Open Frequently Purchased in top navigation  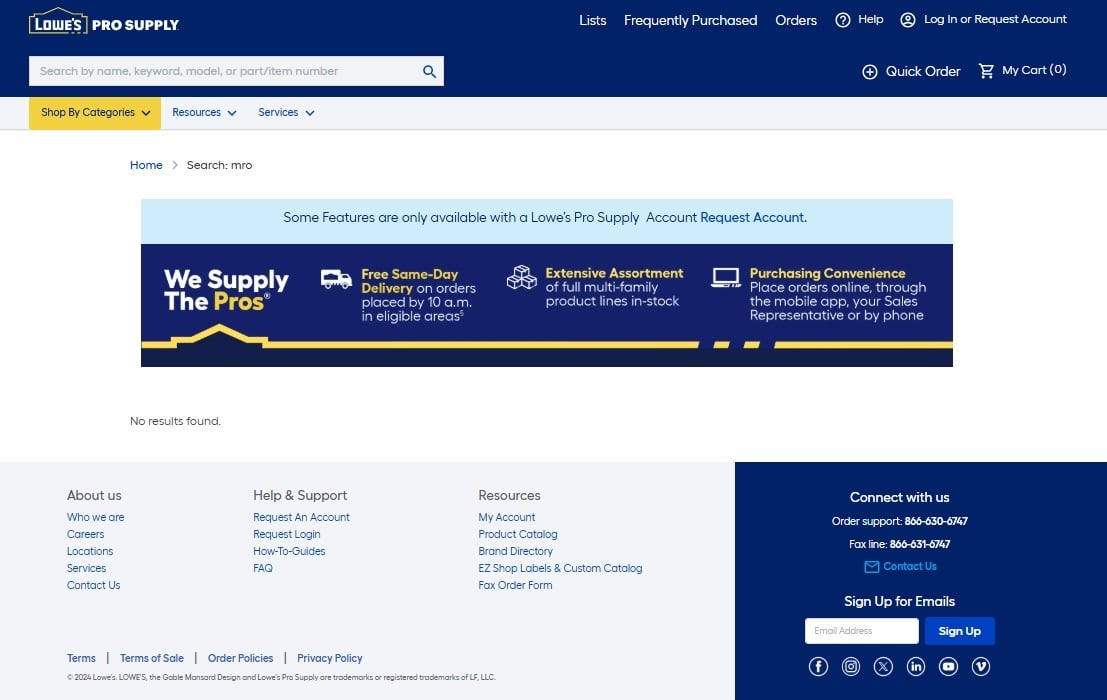point(690,20)
